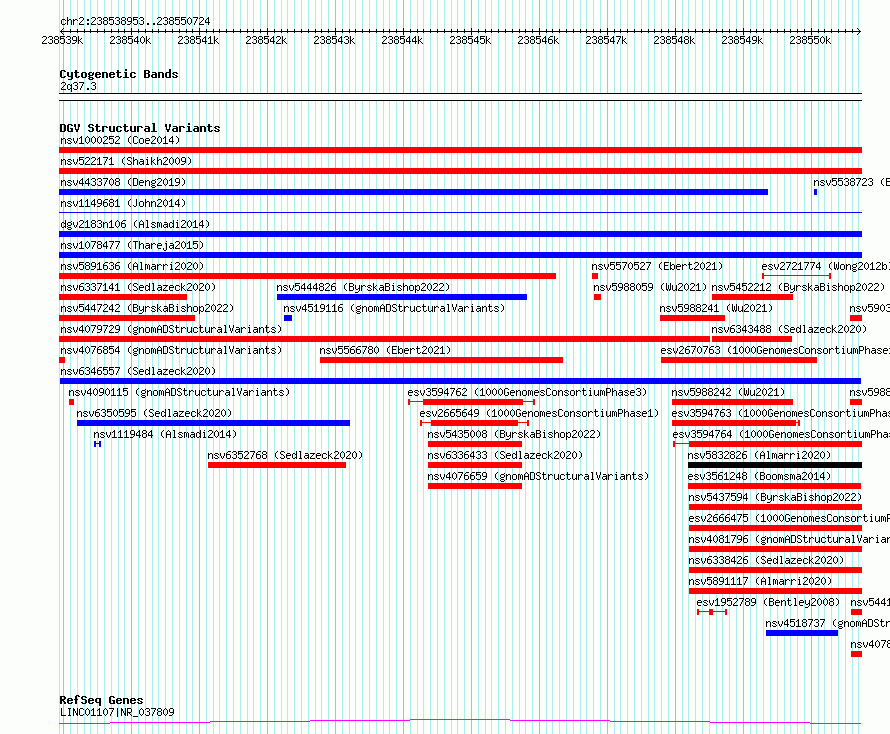
Task: Select nsv5988059 (Wu2021) label
Action: click(x=650, y=287)
